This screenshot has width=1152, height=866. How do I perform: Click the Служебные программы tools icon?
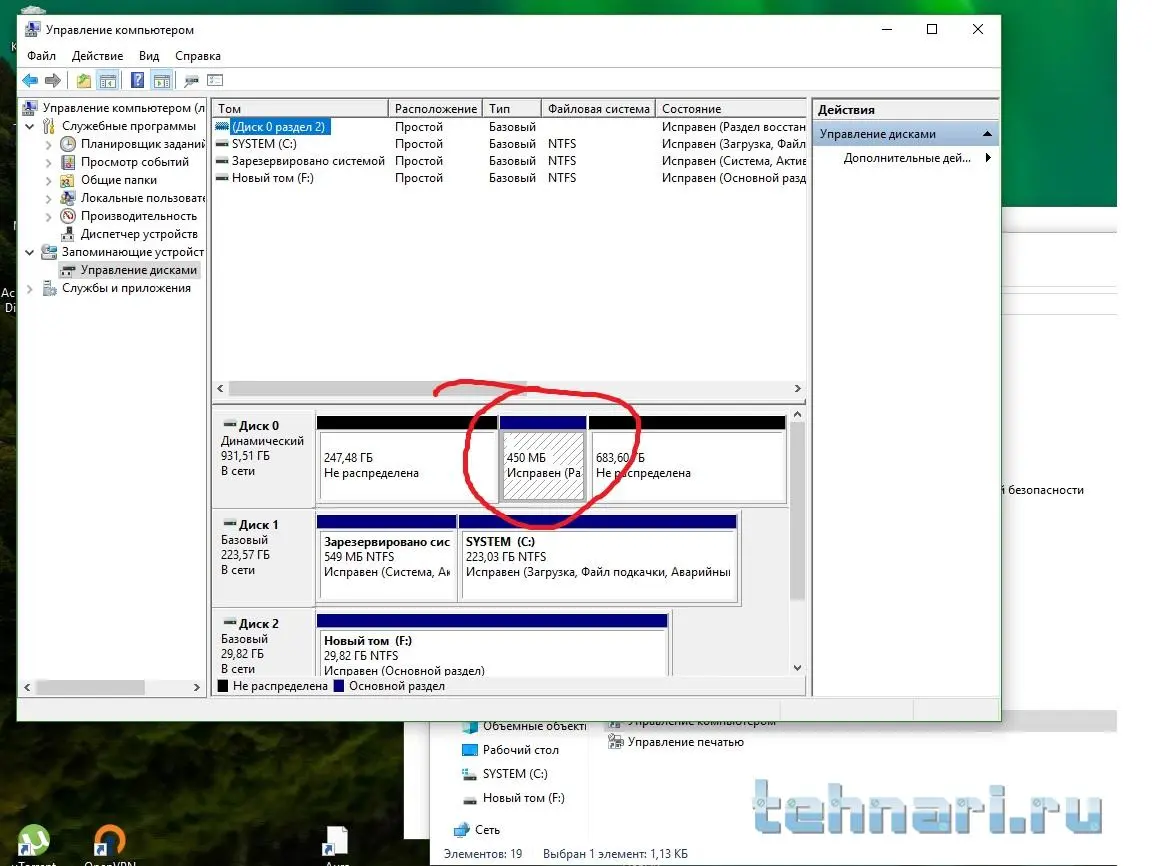pyautogui.click(x=49, y=126)
